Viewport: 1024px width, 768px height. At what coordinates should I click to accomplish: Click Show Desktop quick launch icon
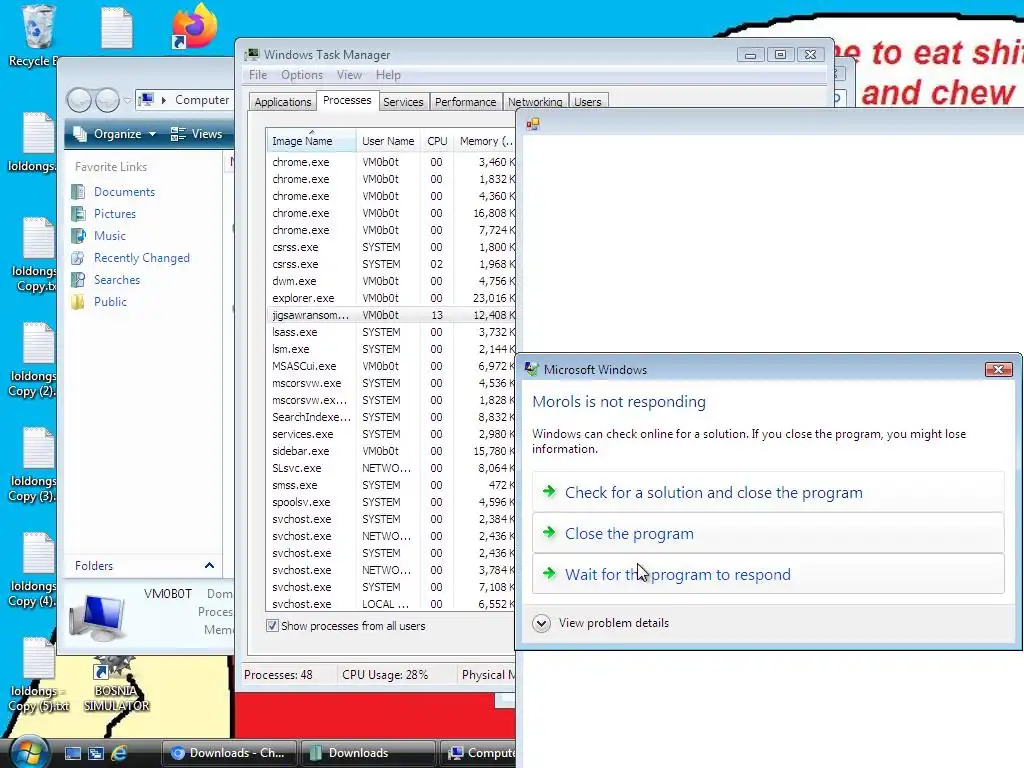(72, 753)
